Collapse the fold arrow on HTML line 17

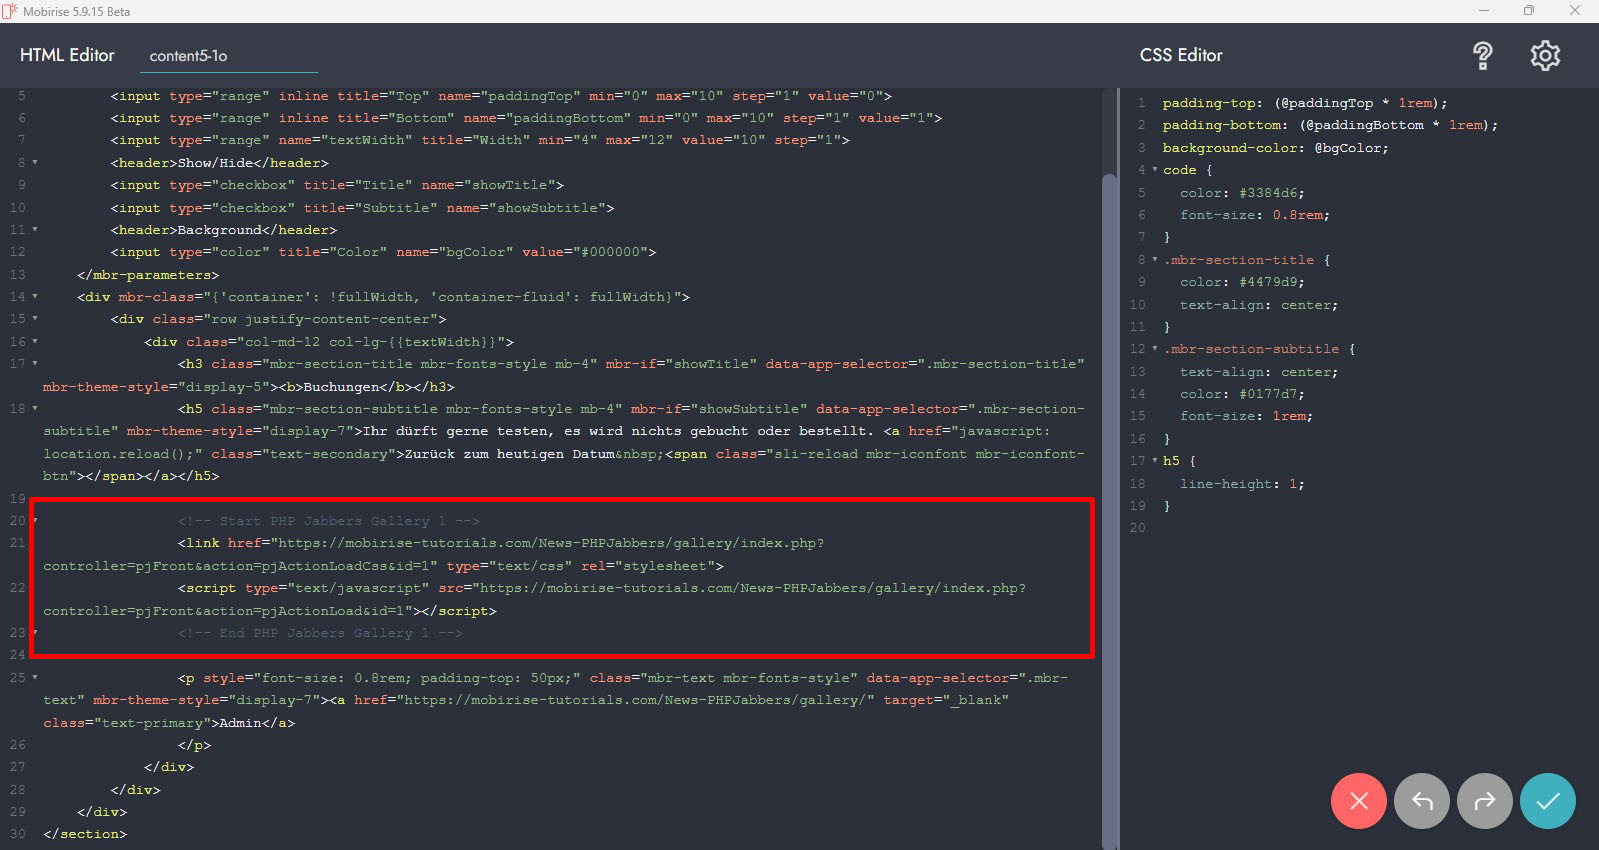pyautogui.click(x=35, y=364)
